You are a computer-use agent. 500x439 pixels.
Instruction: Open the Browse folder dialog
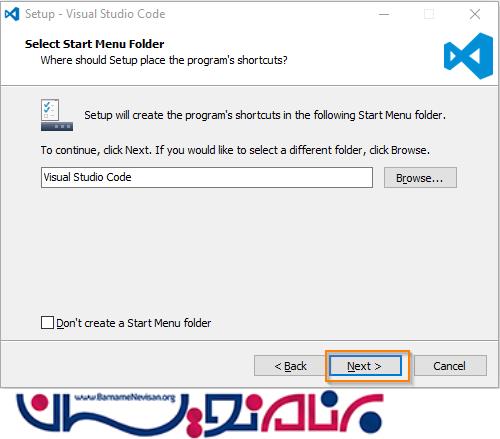[420, 178]
